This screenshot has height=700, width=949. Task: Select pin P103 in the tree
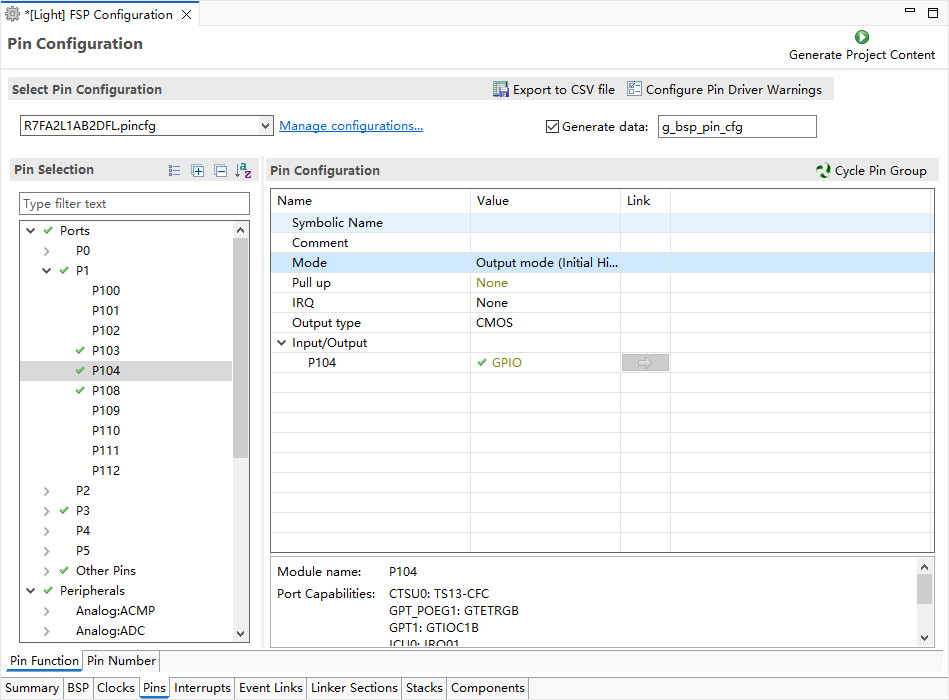tap(106, 350)
